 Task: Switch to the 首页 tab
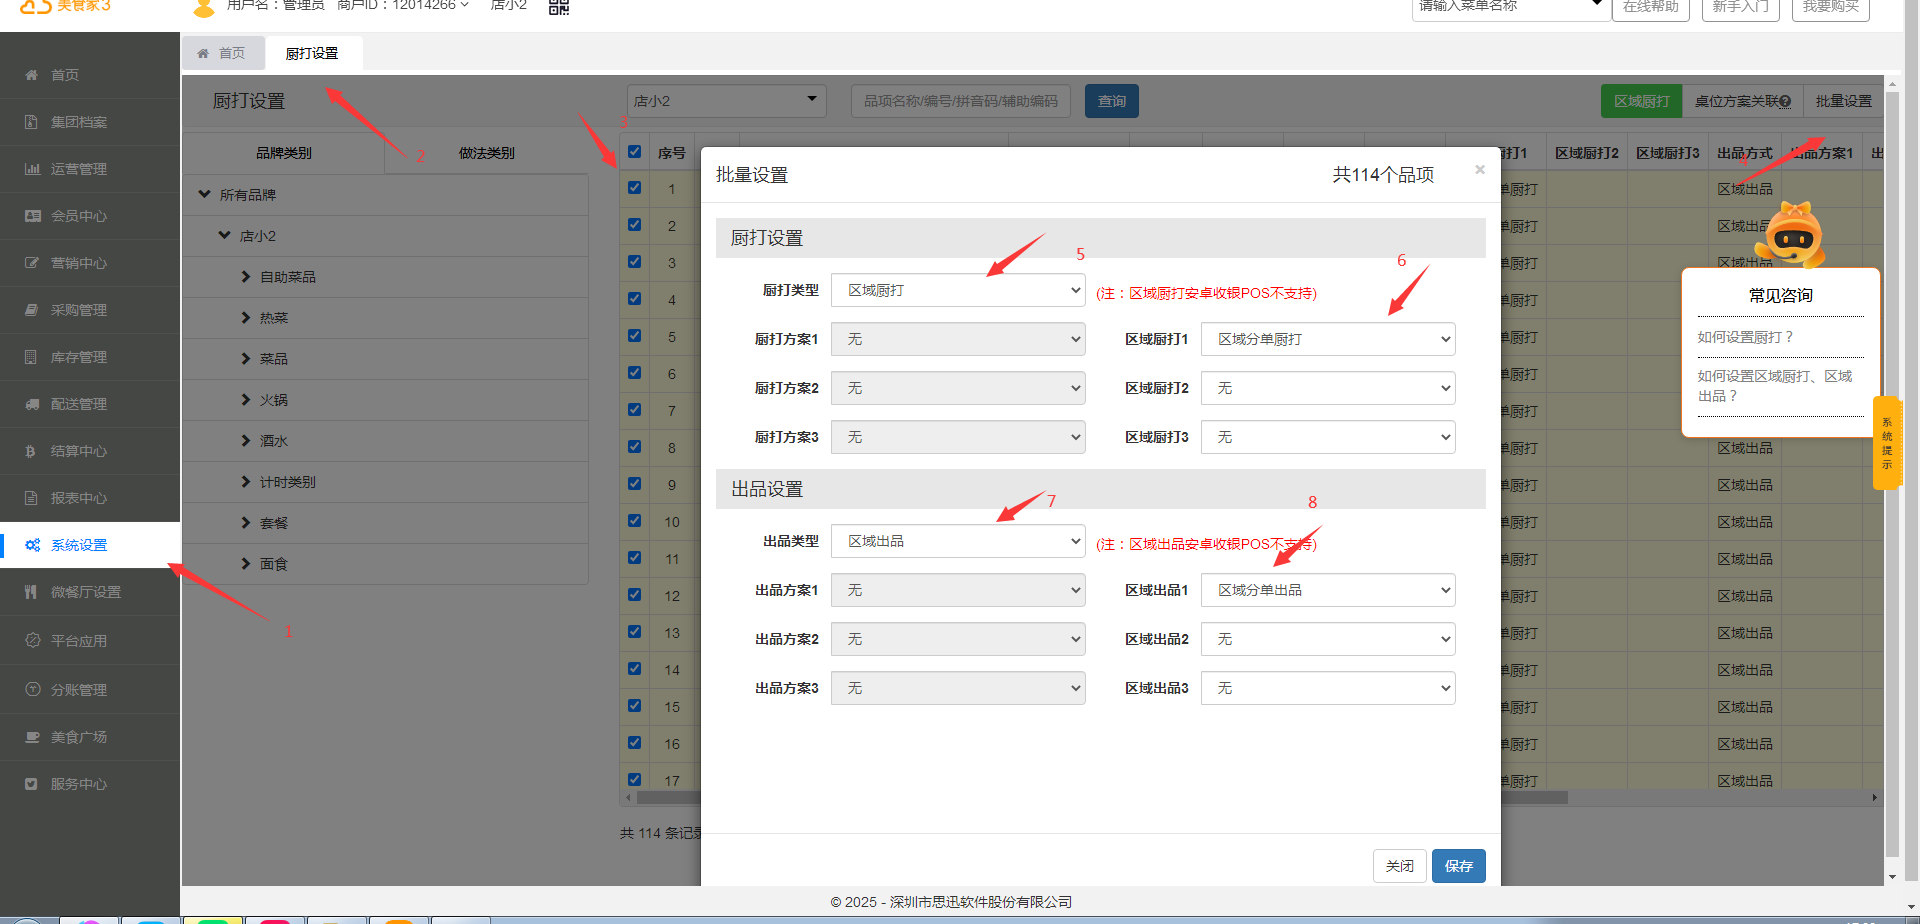tap(223, 53)
